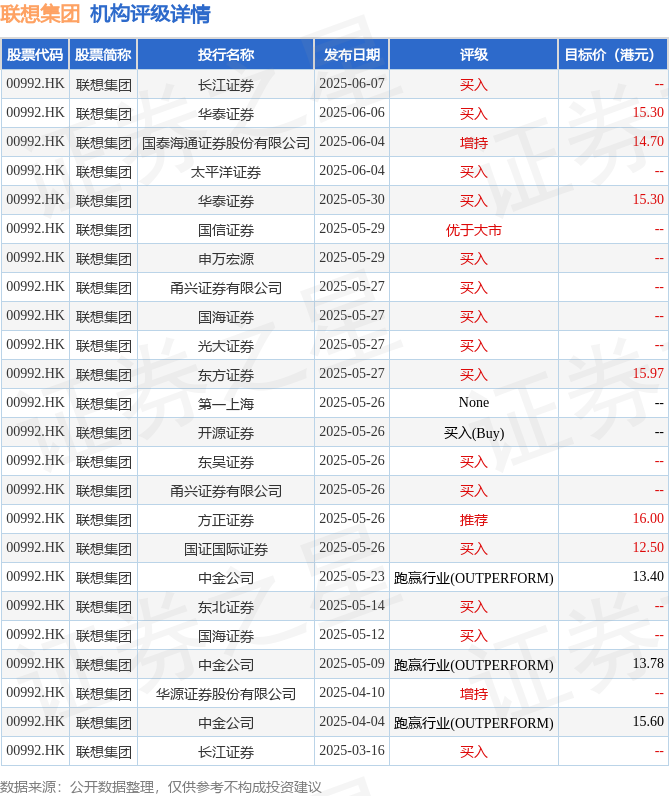Click the 买入(Buy) rating
Screen dimensions: 669x796
pyautogui.click(x=474, y=433)
